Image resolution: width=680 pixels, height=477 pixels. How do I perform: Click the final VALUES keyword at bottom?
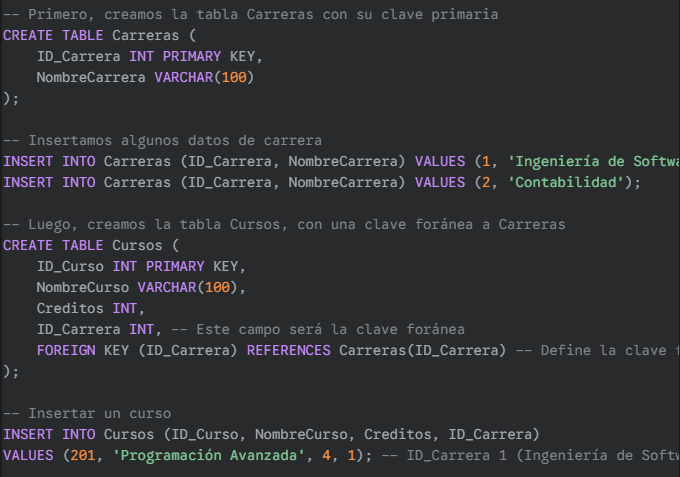(28, 455)
